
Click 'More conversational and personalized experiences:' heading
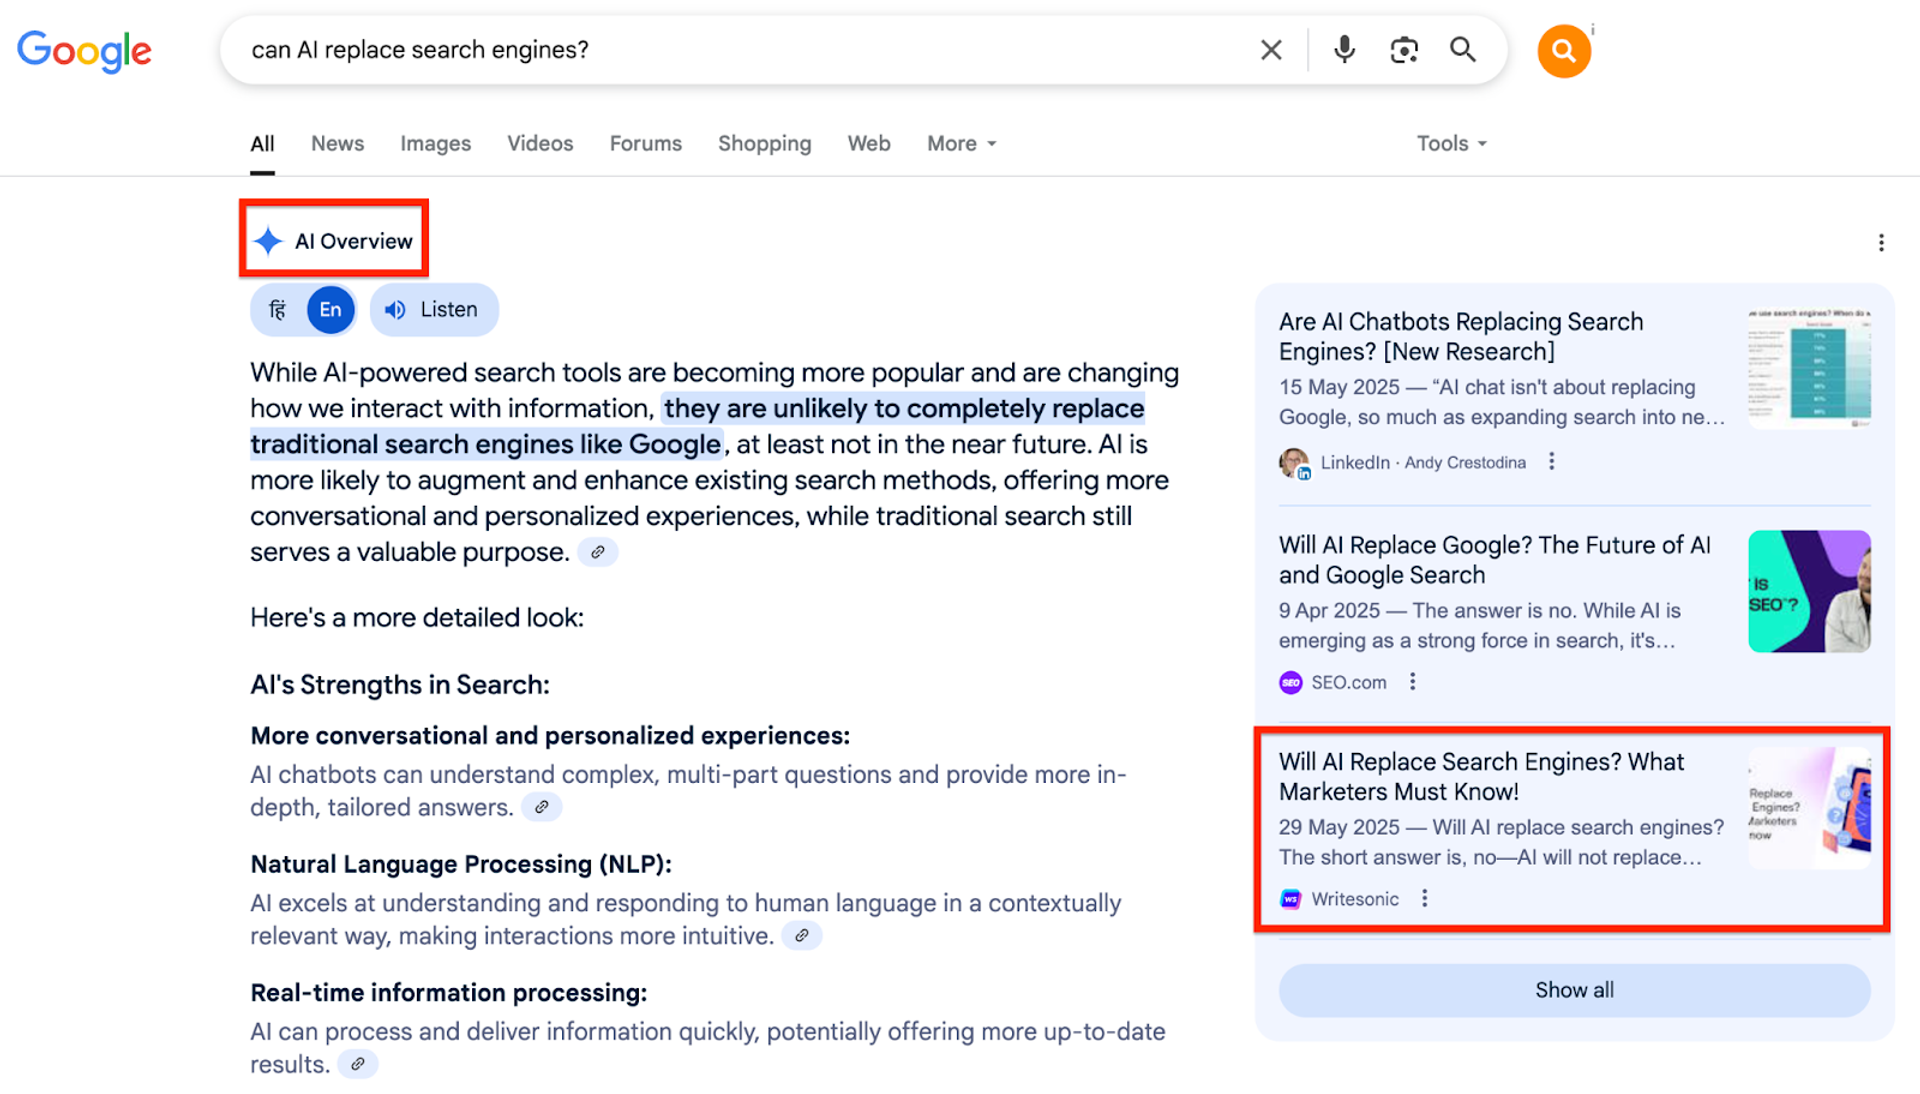coord(550,736)
